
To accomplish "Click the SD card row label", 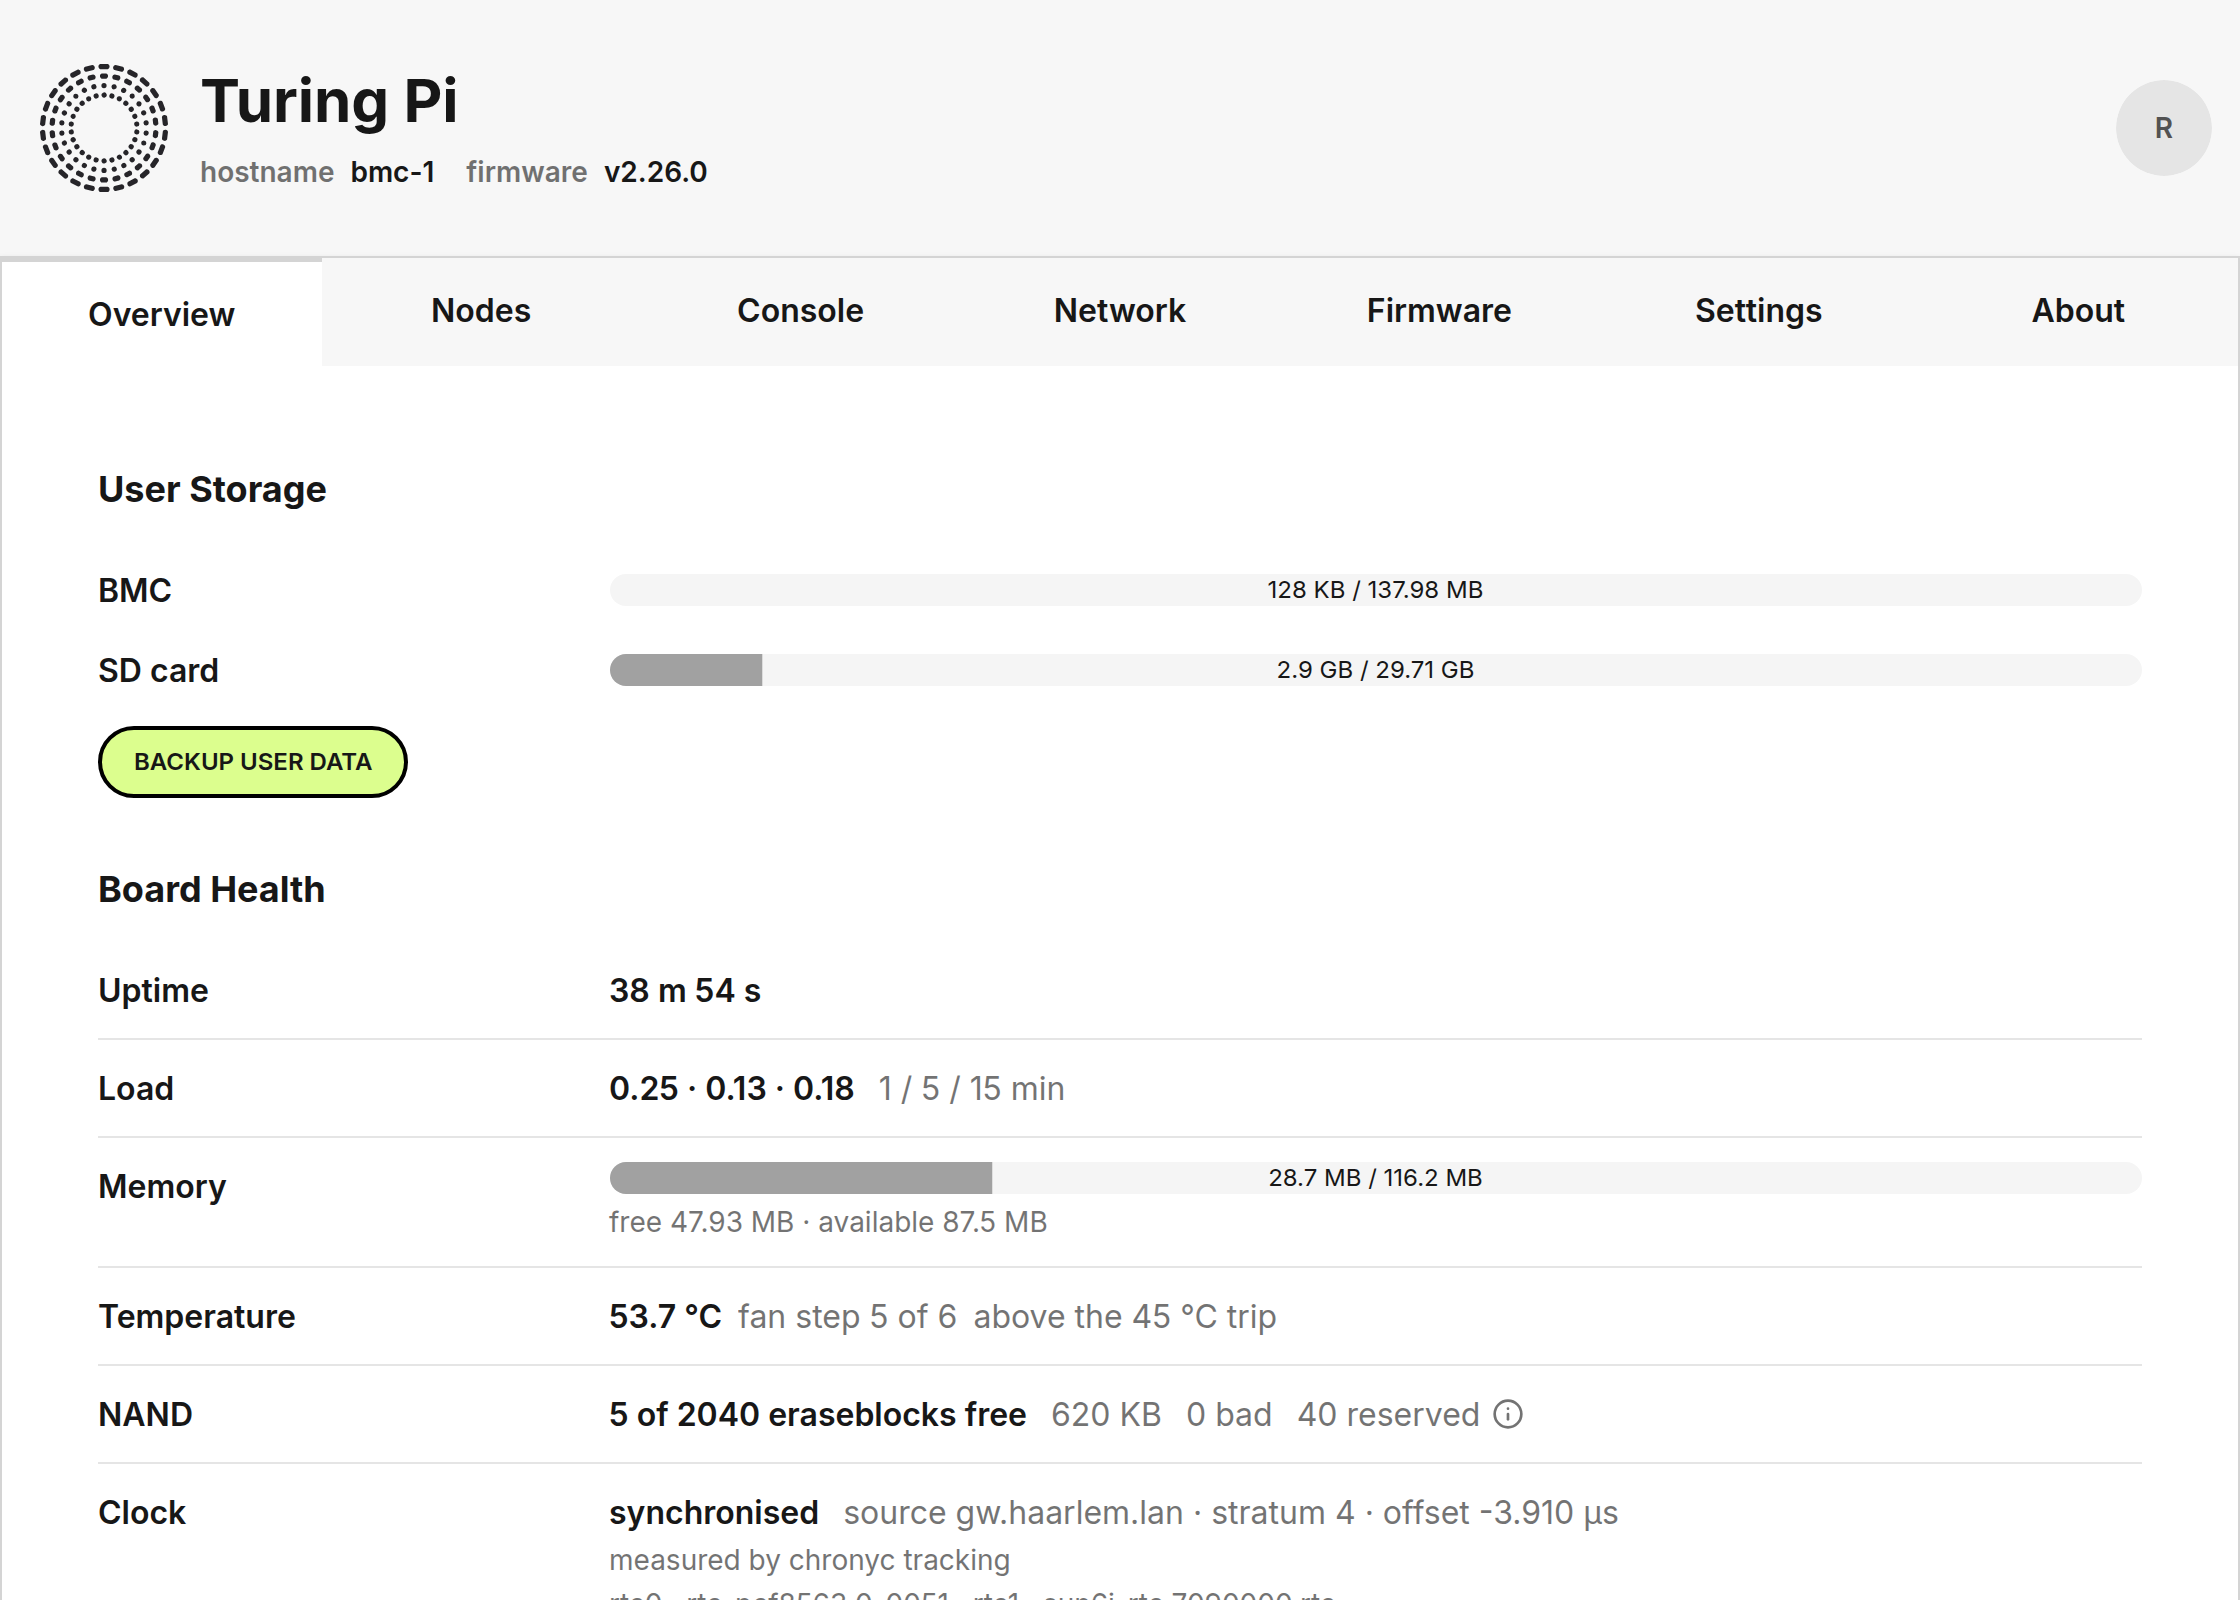I will coord(158,670).
